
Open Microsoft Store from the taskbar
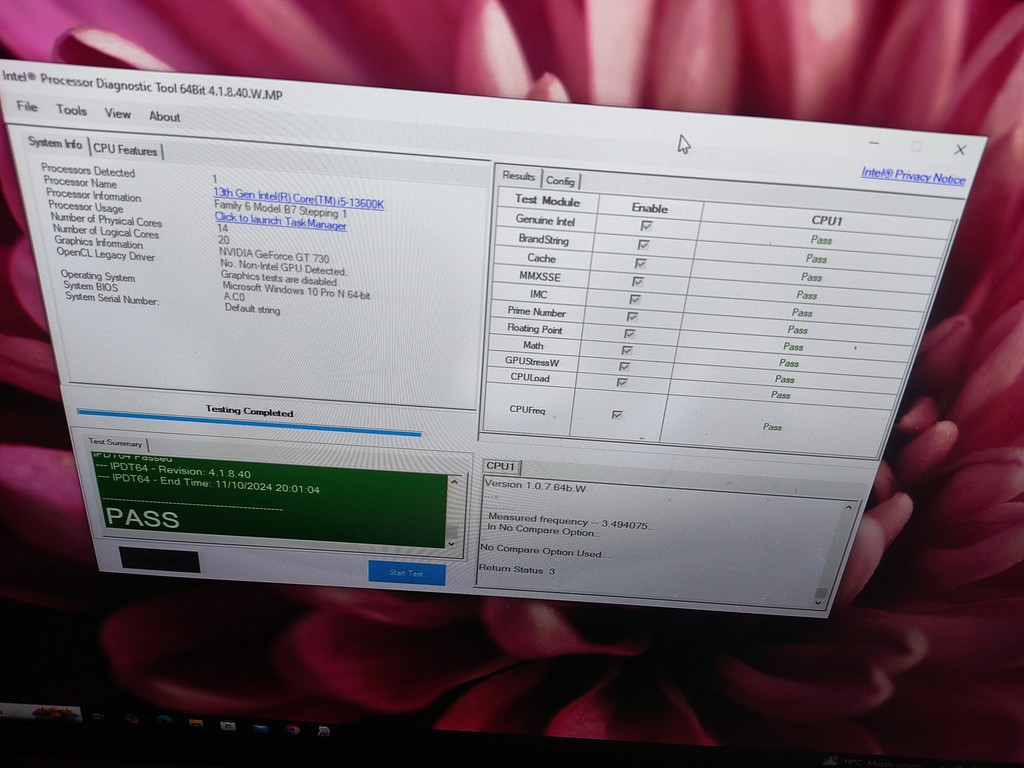pyautogui.click(x=227, y=725)
